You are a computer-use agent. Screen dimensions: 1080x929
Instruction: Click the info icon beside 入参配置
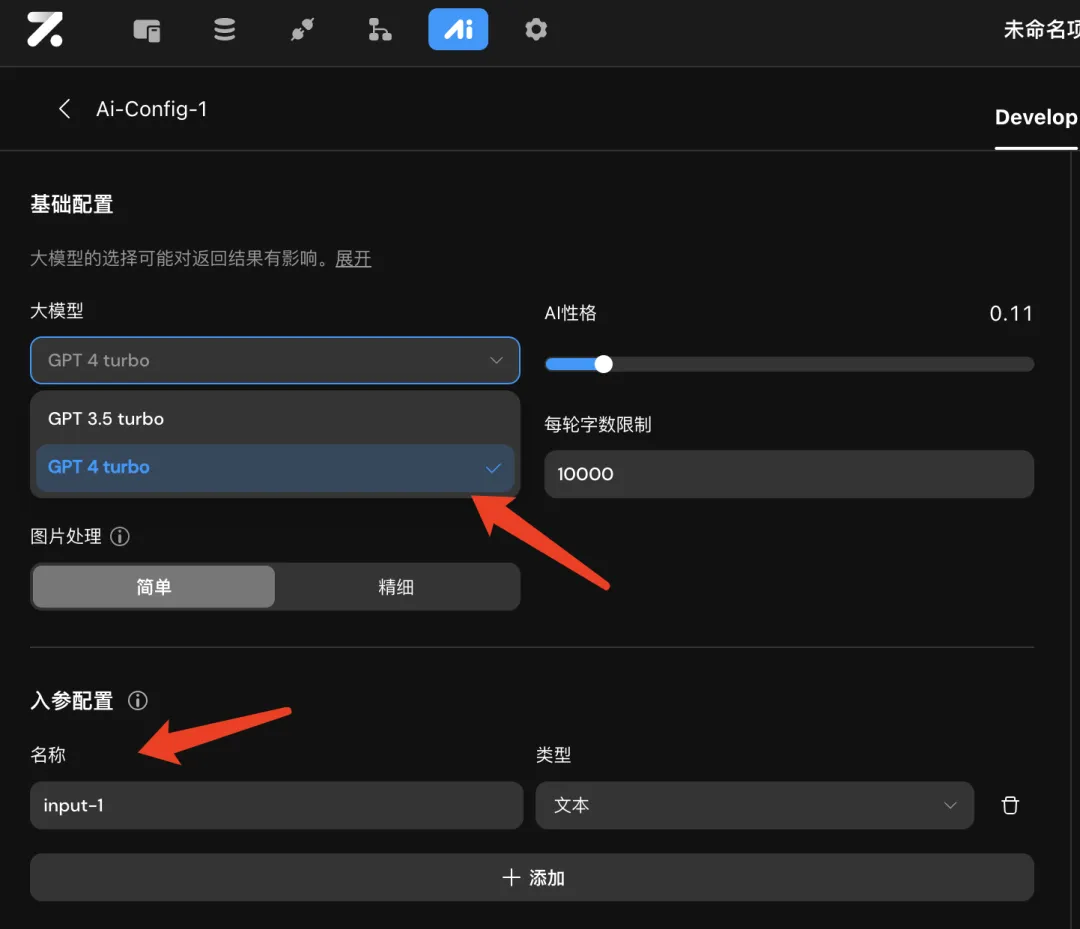(x=138, y=700)
